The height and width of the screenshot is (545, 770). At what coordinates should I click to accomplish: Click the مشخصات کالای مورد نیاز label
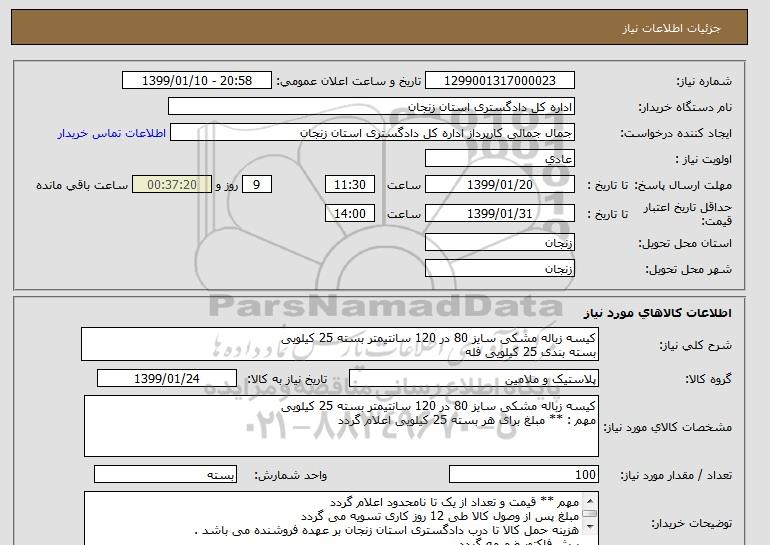(x=667, y=427)
